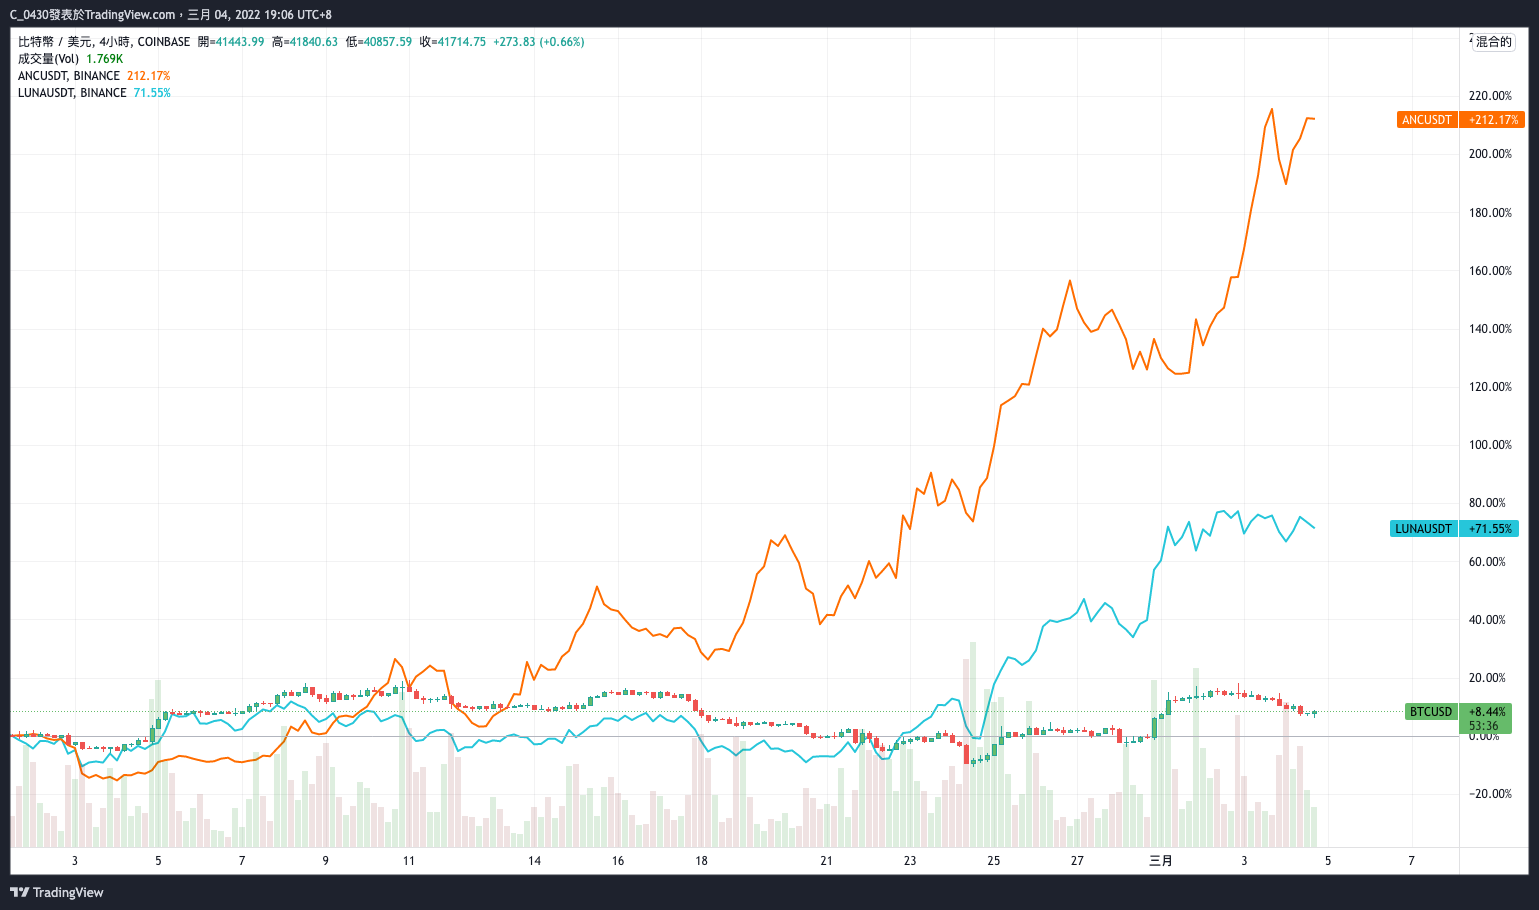The height and width of the screenshot is (910, 1539).
Task: Open the 混合的 scale mode label
Action: click(1494, 42)
